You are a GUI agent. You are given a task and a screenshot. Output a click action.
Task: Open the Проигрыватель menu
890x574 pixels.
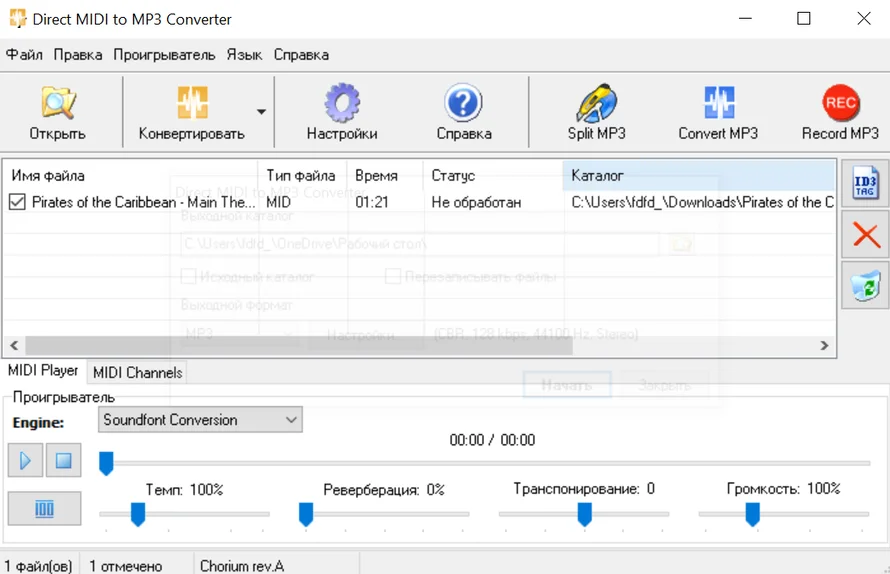[x=164, y=55]
